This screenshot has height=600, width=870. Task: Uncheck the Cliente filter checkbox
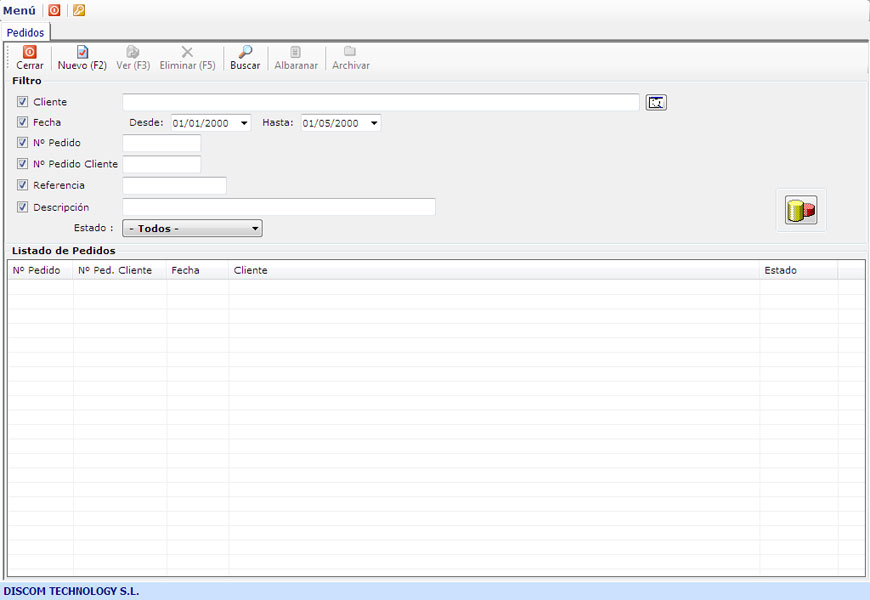tap(23, 102)
